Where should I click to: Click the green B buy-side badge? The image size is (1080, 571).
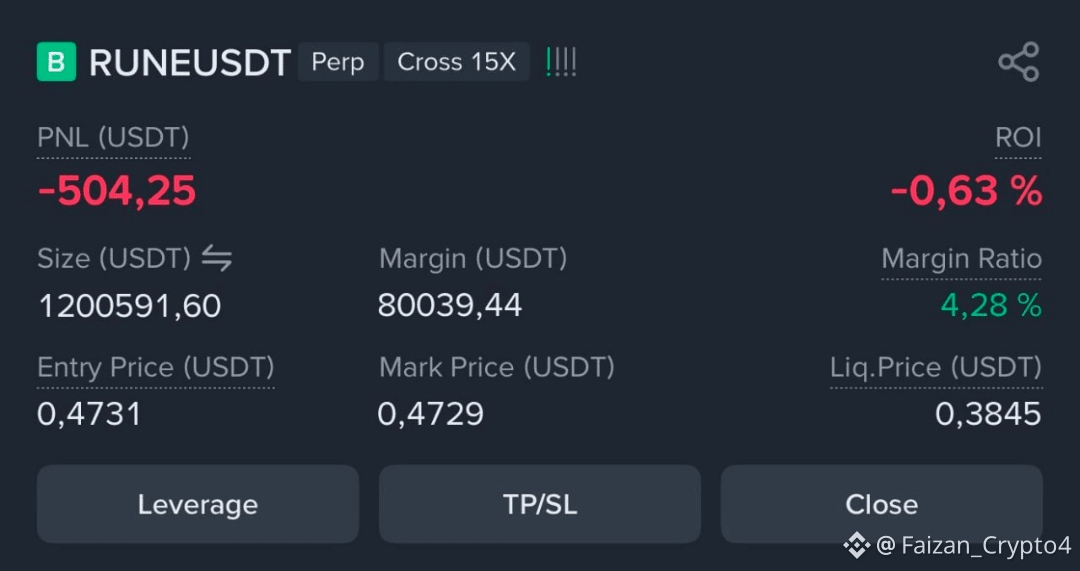(56, 62)
